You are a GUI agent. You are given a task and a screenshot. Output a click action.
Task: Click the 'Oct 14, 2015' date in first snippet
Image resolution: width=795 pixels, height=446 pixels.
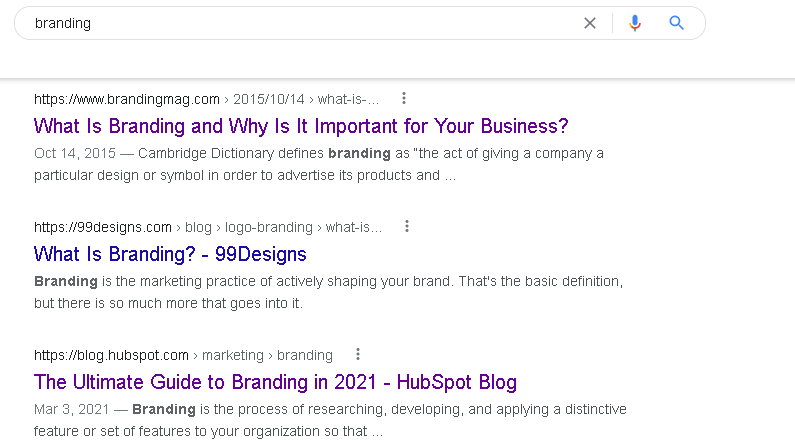[75, 153]
